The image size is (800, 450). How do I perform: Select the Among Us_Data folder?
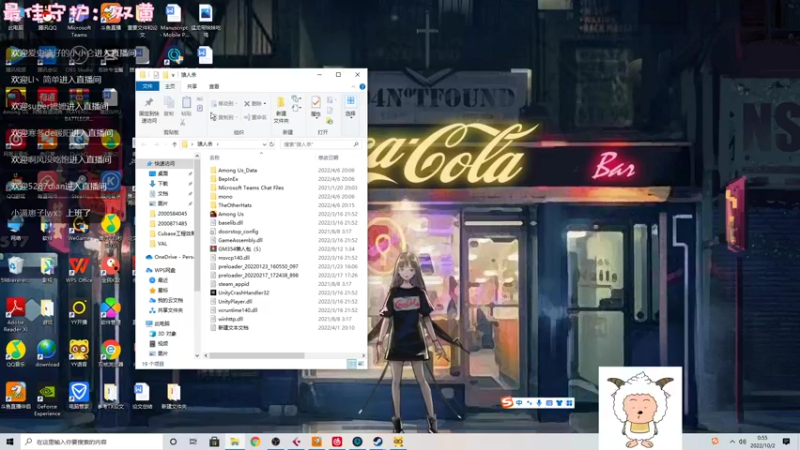coord(234,170)
